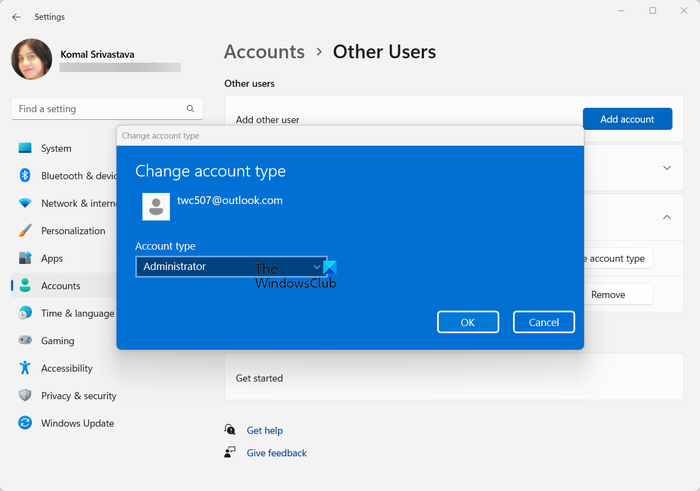Viewport: 700px width, 491px height.
Task: Open the Give feedback link
Action: [276, 453]
